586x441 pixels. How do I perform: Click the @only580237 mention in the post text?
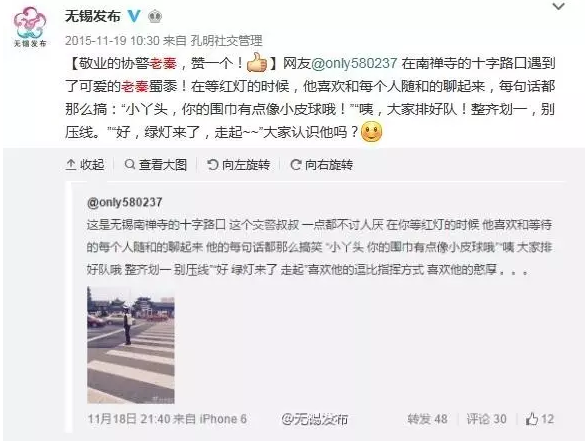[x=354, y=63]
